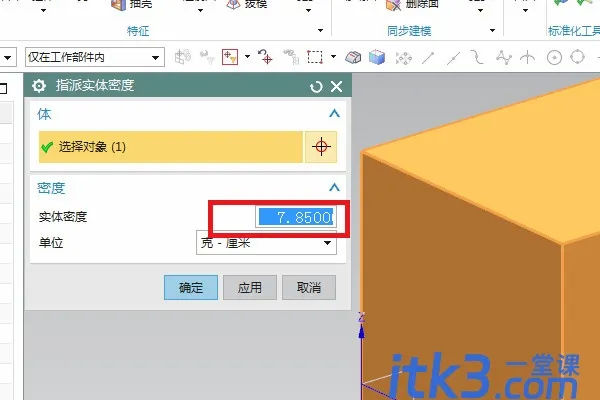This screenshot has height=400, width=600.
Task: Toggle the Intersection snap icon
Action: point(527,57)
